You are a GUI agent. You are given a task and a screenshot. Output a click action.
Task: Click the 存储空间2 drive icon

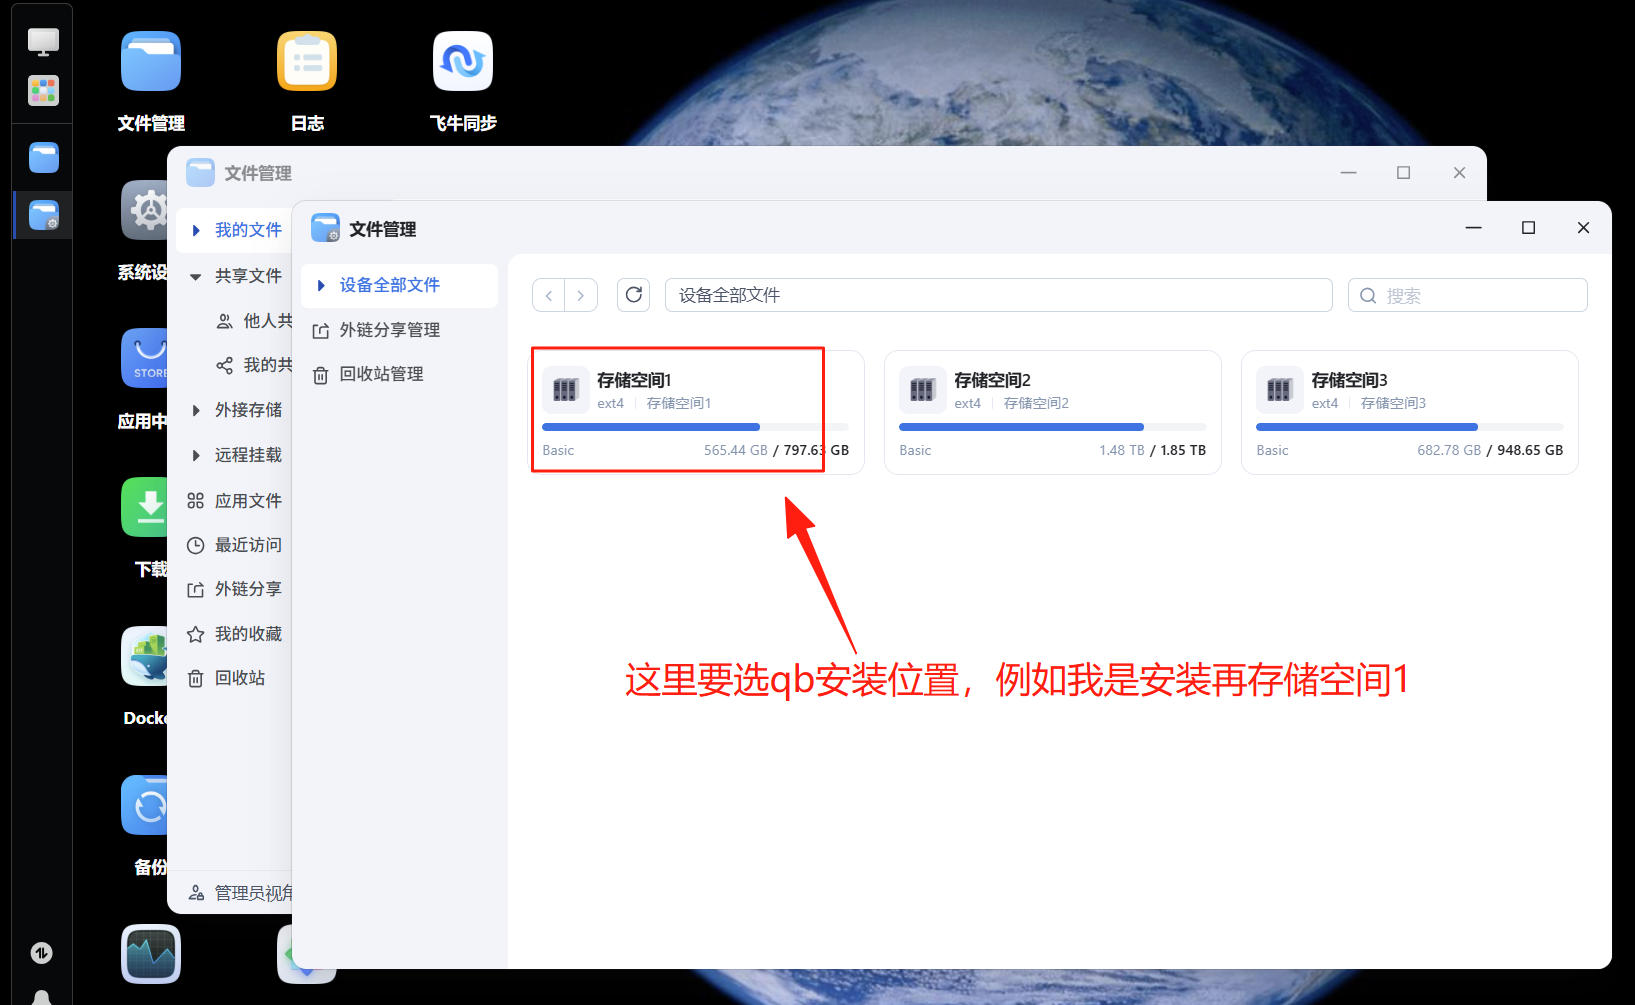pyautogui.click(x=922, y=390)
